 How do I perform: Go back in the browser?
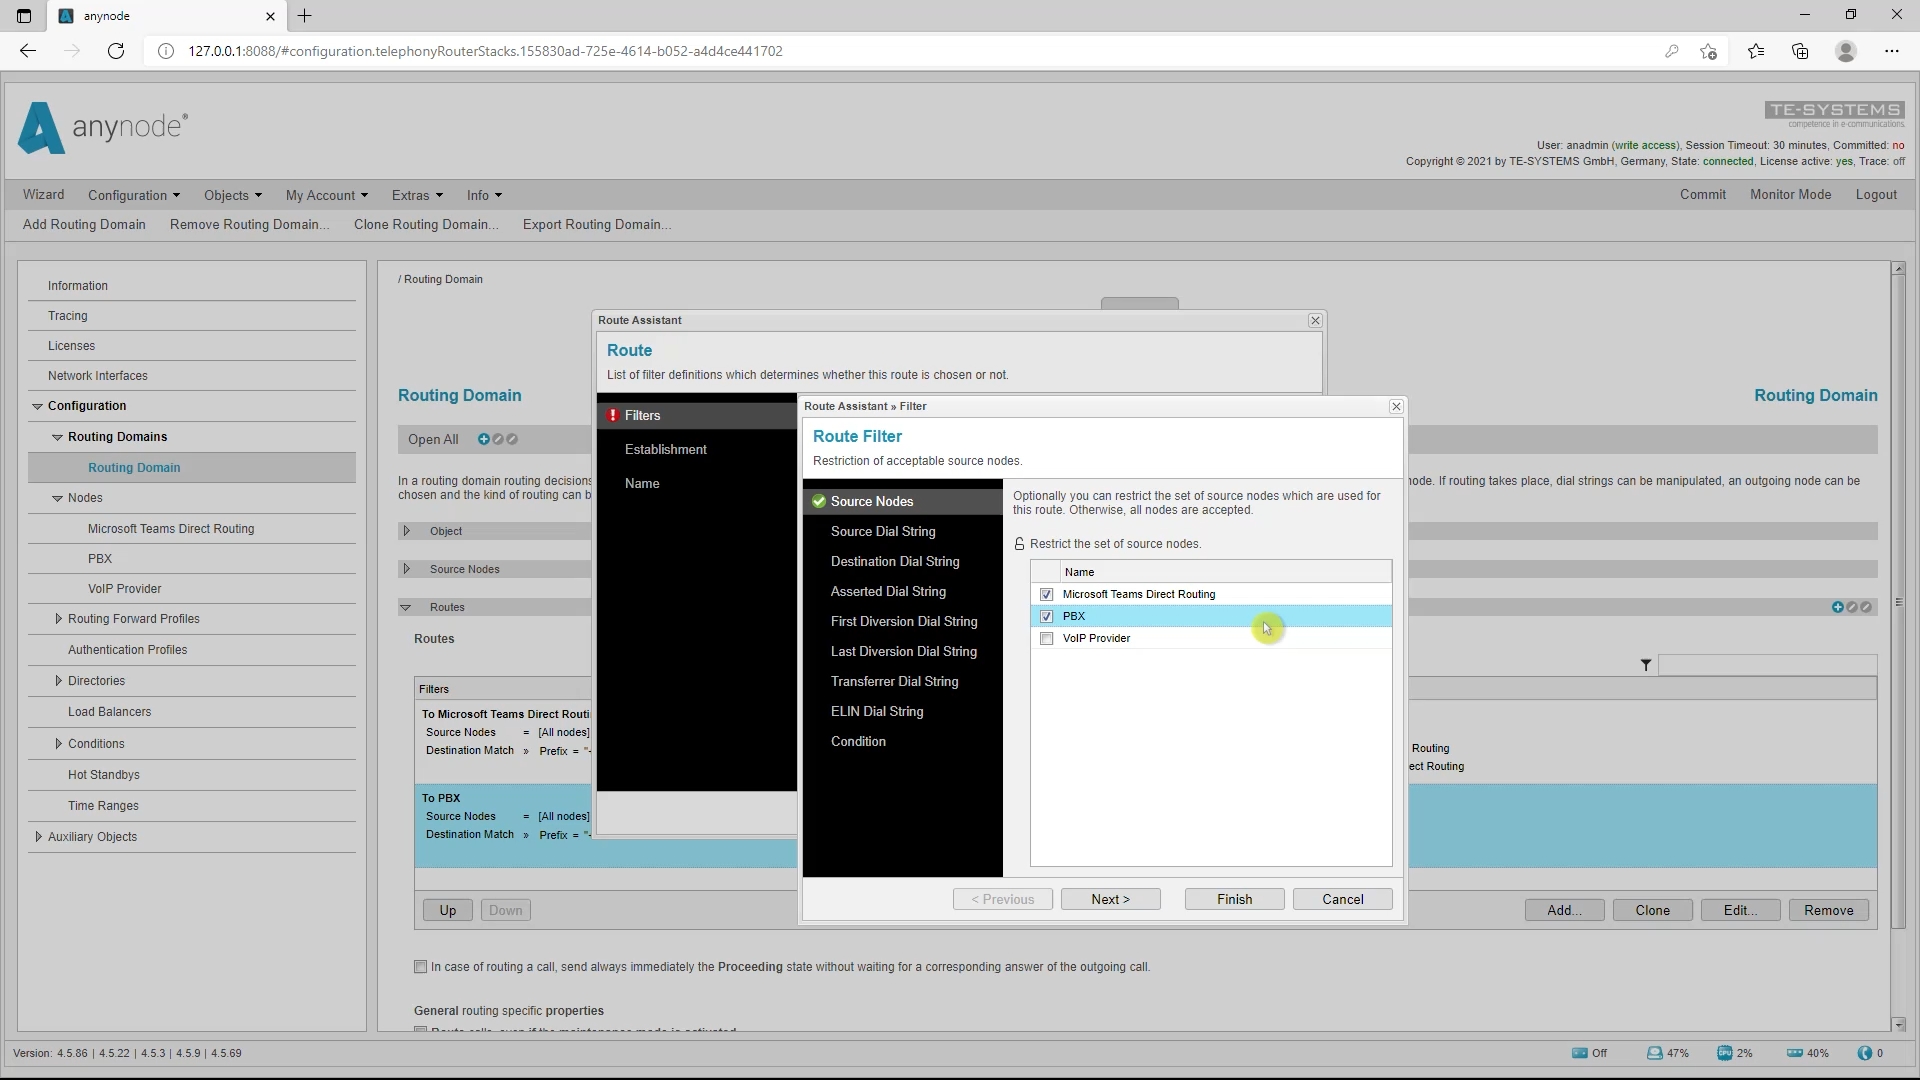coord(28,51)
